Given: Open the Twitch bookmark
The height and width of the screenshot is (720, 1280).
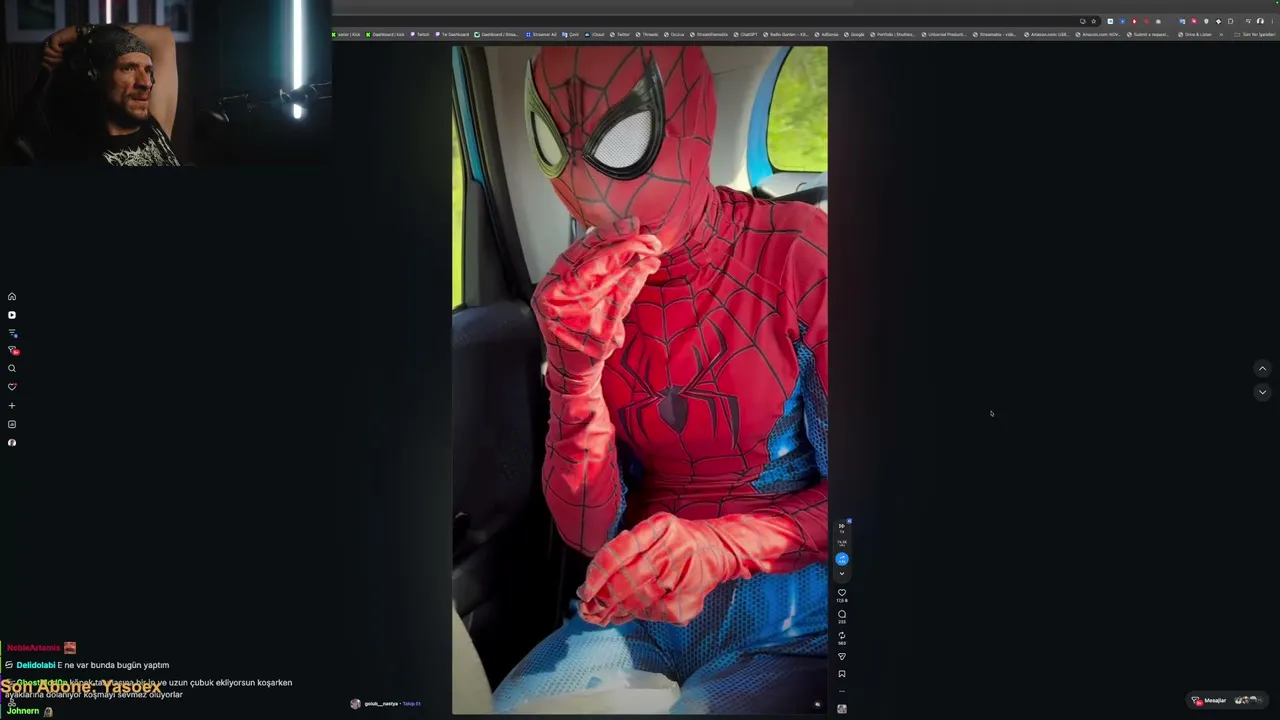Looking at the screenshot, I should pyautogui.click(x=420, y=35).
